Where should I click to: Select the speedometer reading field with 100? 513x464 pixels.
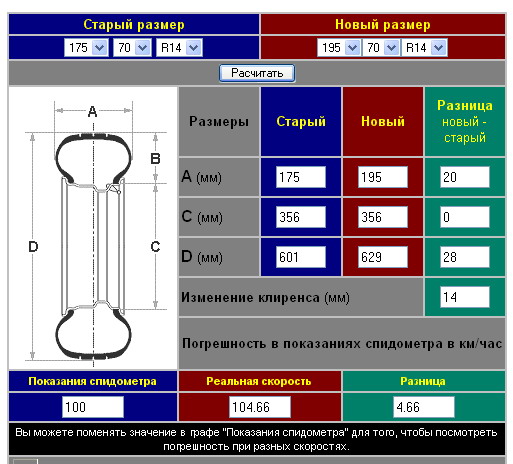click(x=93, y=407)
